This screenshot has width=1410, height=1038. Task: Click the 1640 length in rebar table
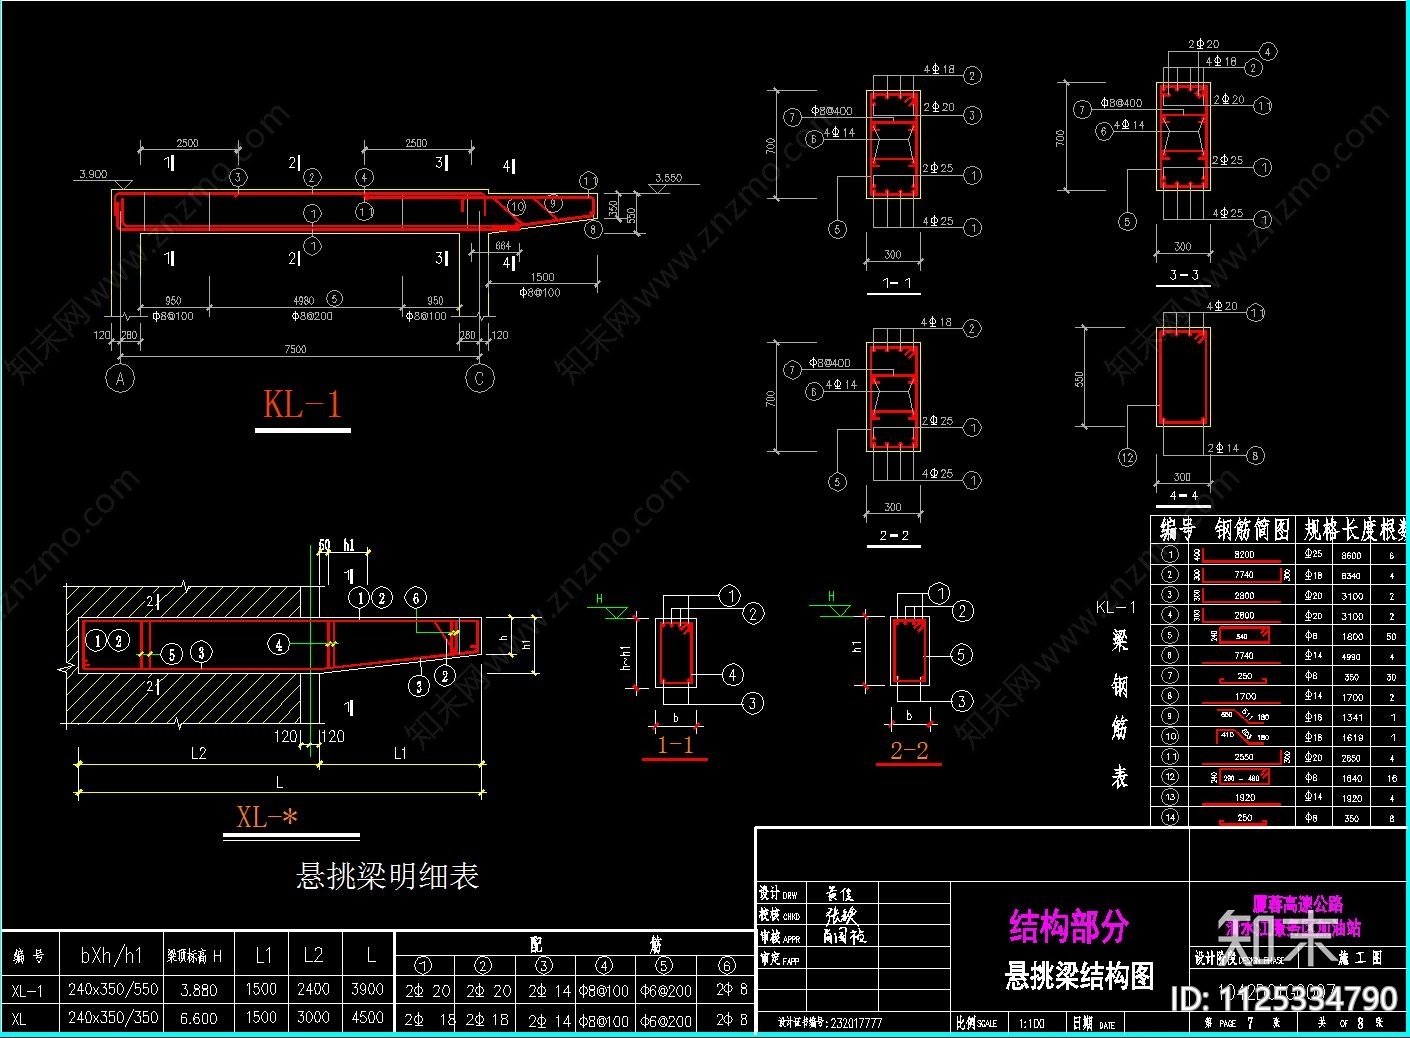[x=1352, y=778]
